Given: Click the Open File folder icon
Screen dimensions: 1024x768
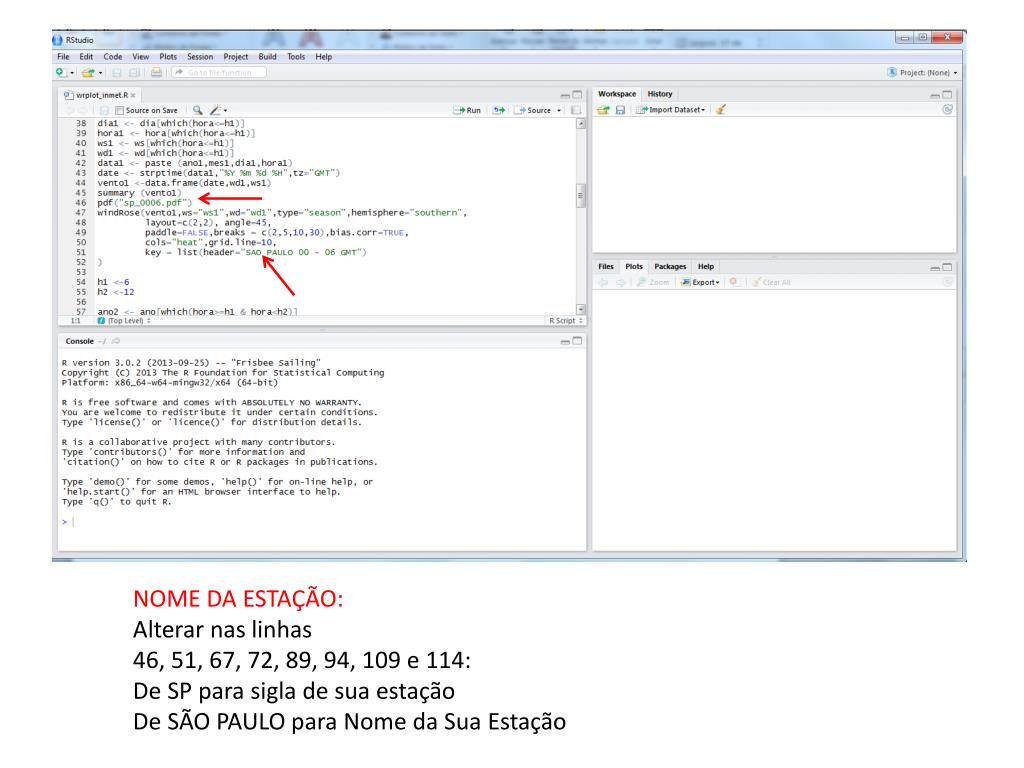Looking at the screenshot, I should [x=88, y=72].
